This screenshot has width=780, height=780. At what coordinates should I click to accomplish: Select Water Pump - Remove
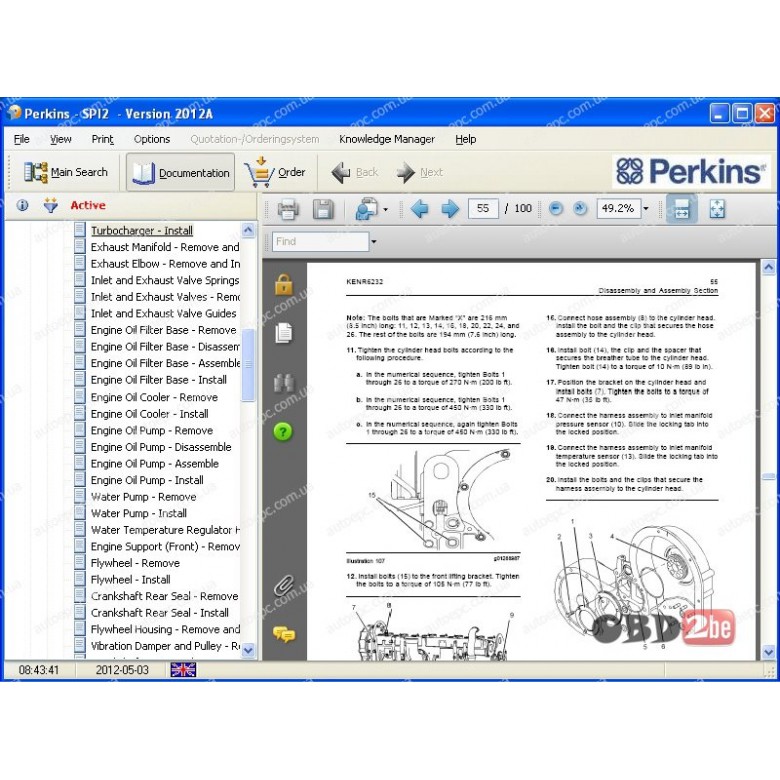point(143,496)
